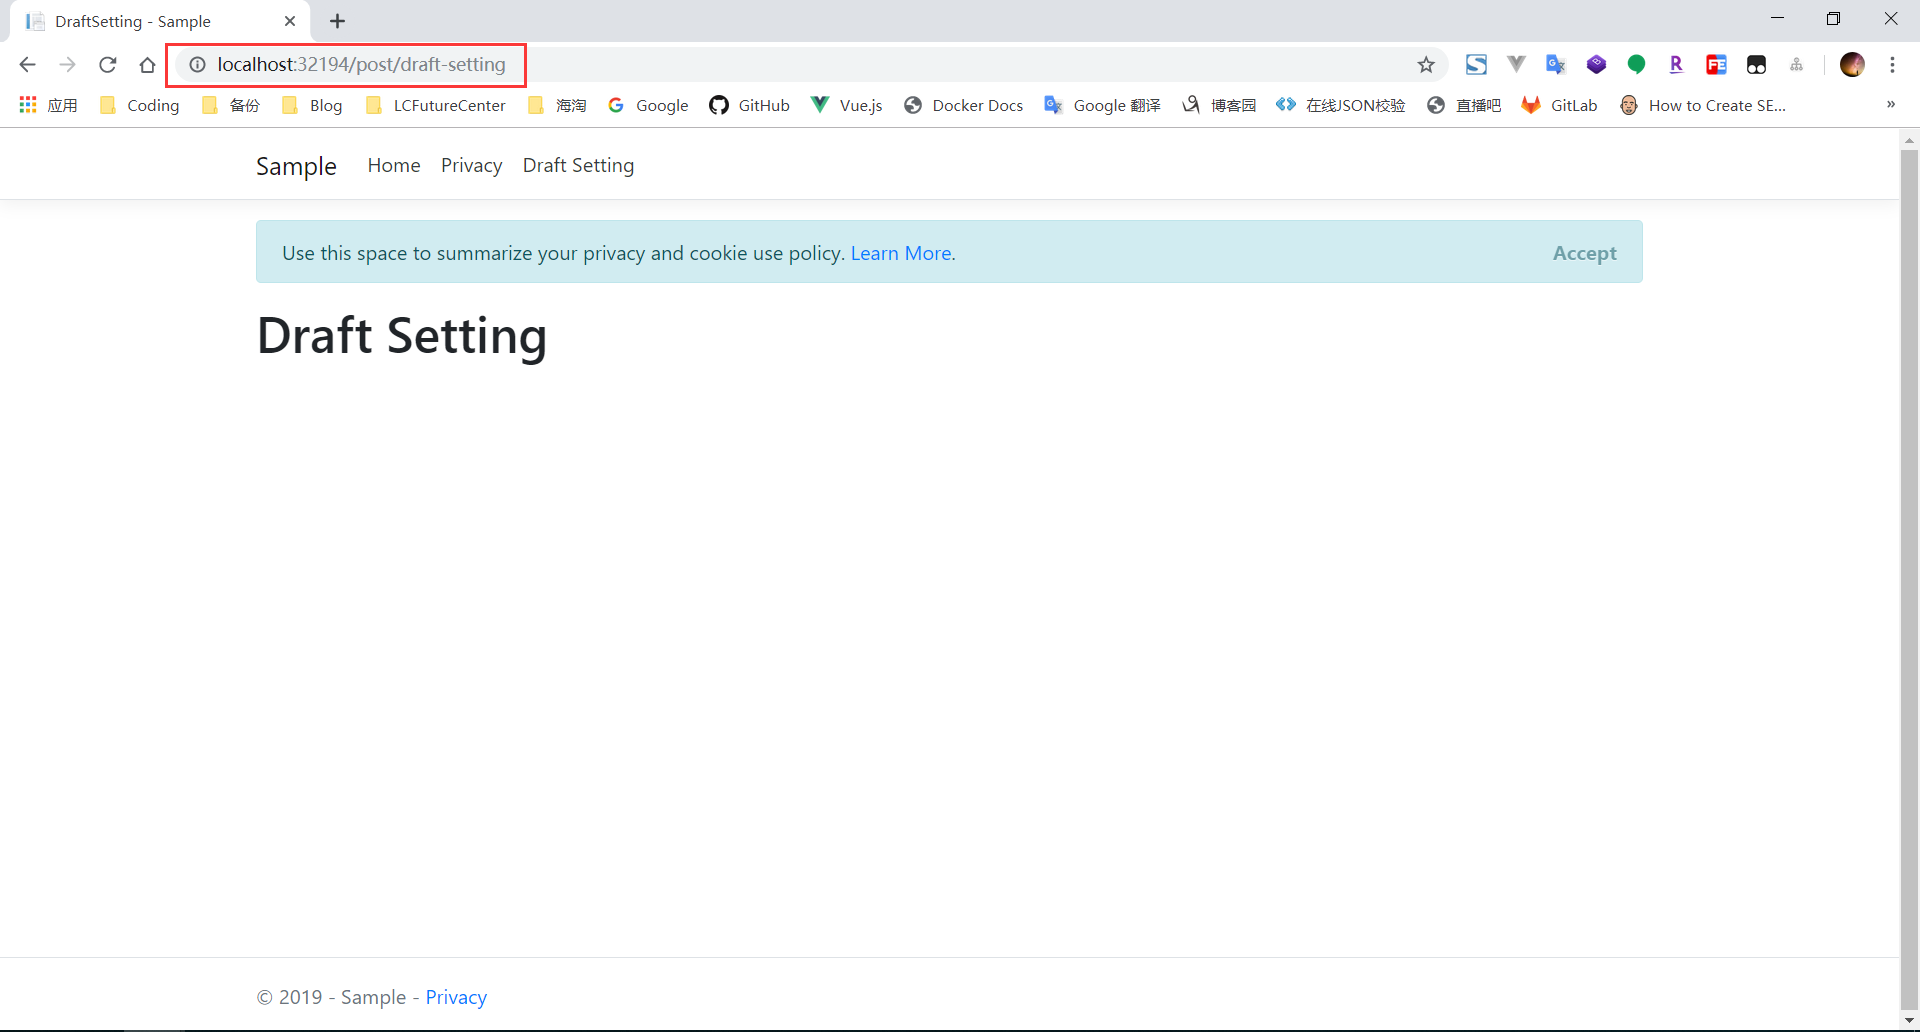This screenshot has height=1032, width=1920.
Task: Click the vertical scrollbar track
Action: 1909,580
